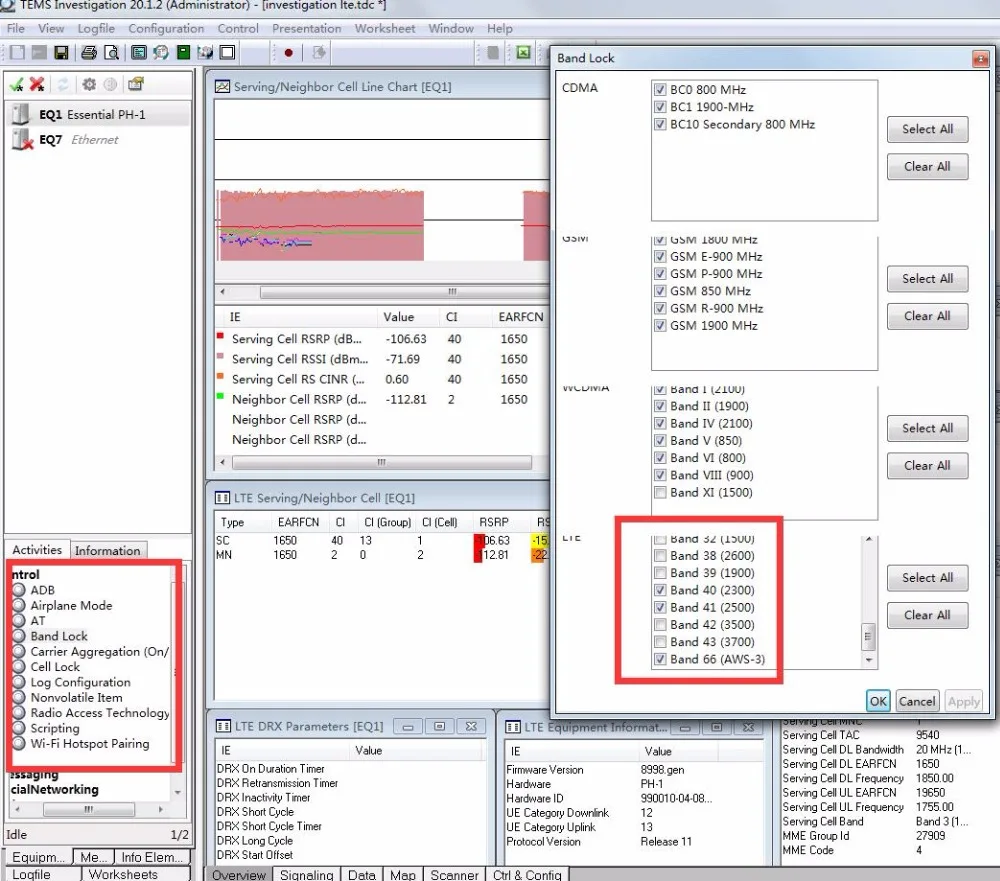Click the EQ7 Ethernet device icon
The width and height of the screenshot is (1000, 881).
click(22, 139)
